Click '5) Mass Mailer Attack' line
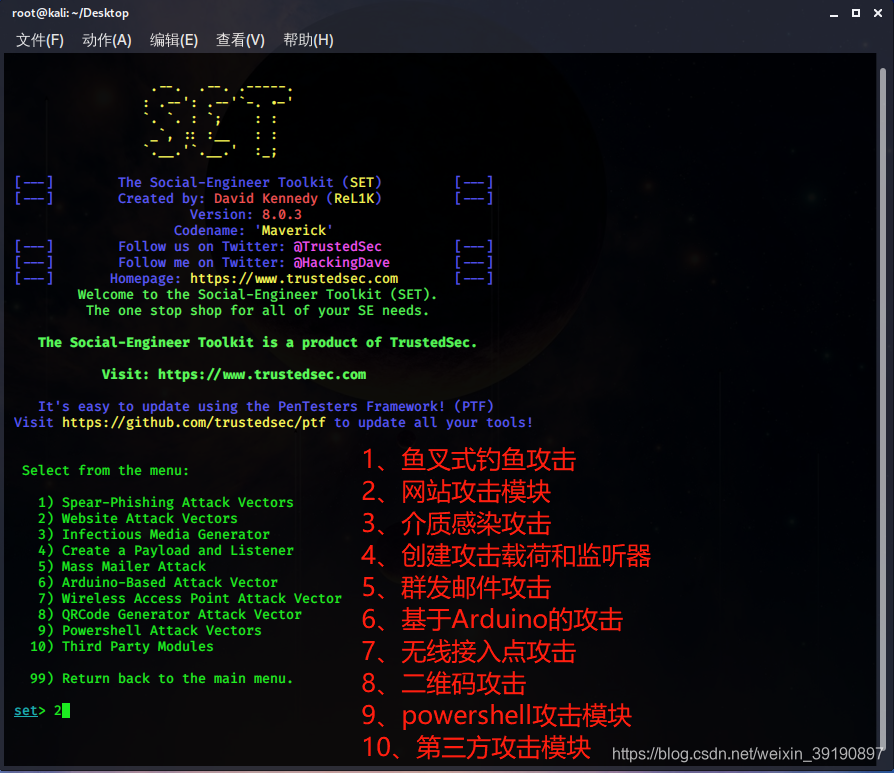 pos(121,566)
